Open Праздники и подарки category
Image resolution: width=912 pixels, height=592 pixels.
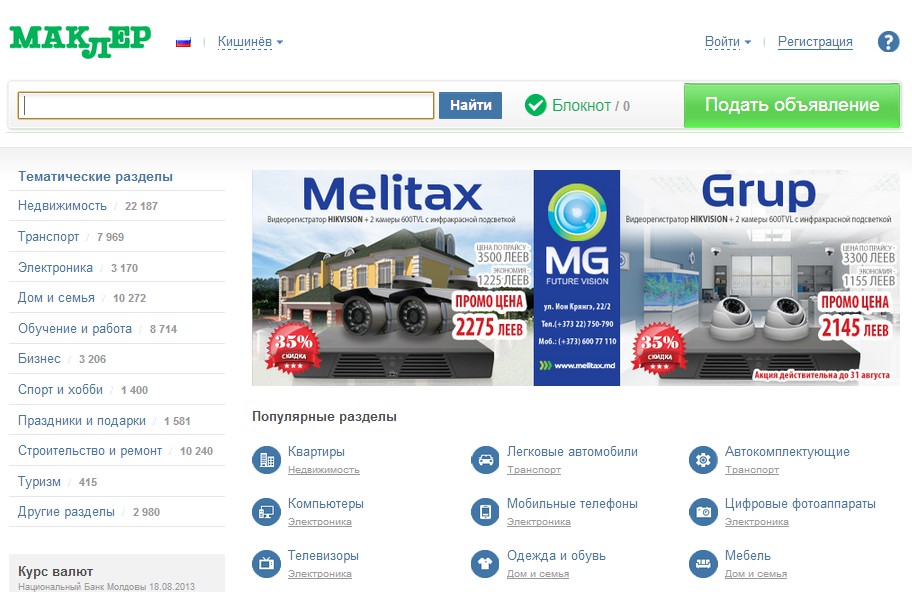pos(82,420)
